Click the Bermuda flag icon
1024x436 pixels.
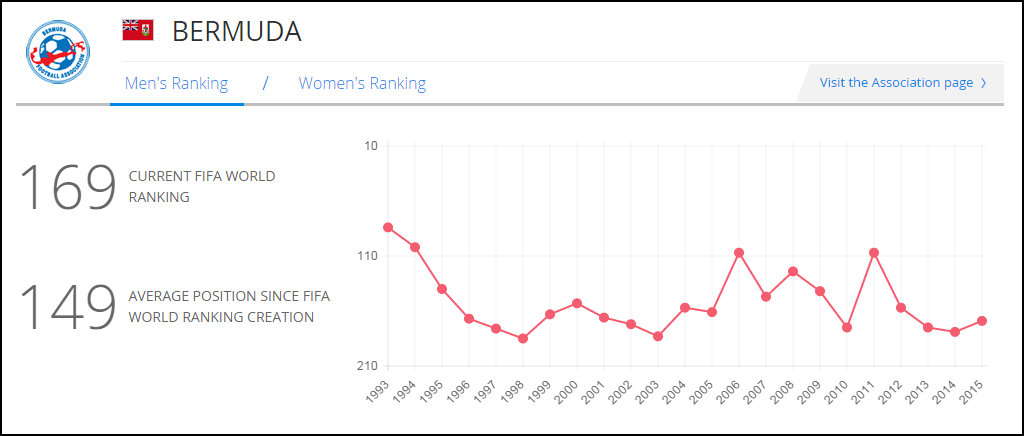pos(137,30)
